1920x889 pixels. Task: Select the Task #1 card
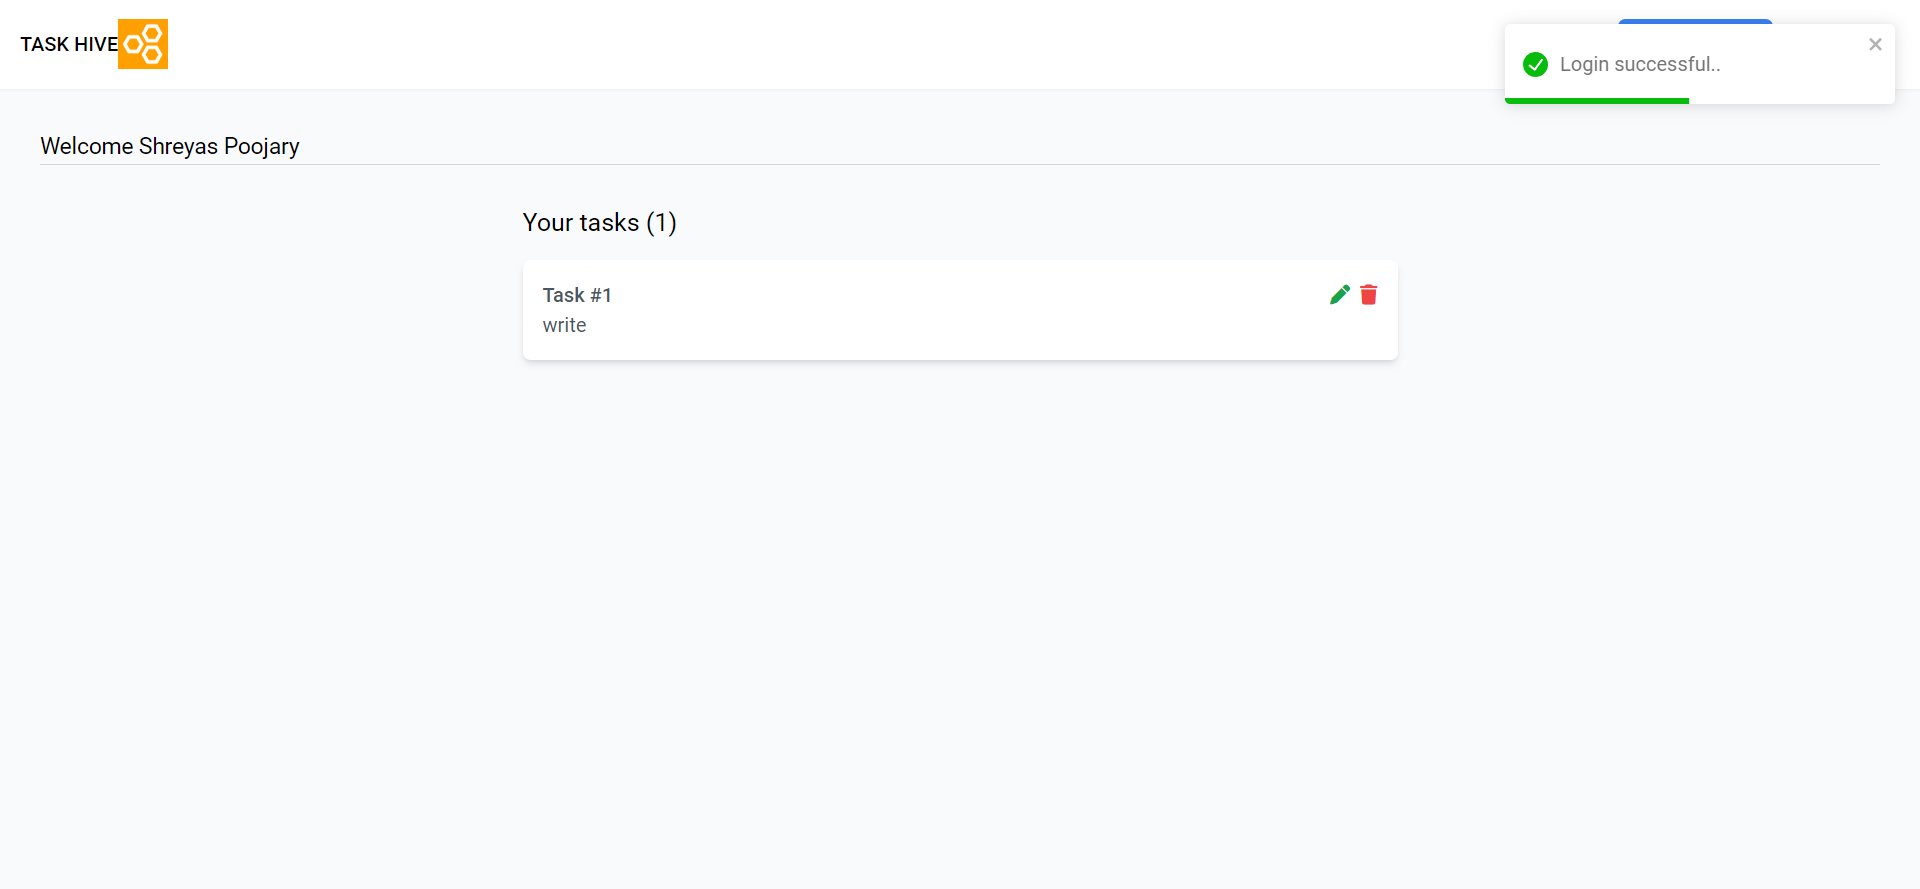(x=960, y=310)
